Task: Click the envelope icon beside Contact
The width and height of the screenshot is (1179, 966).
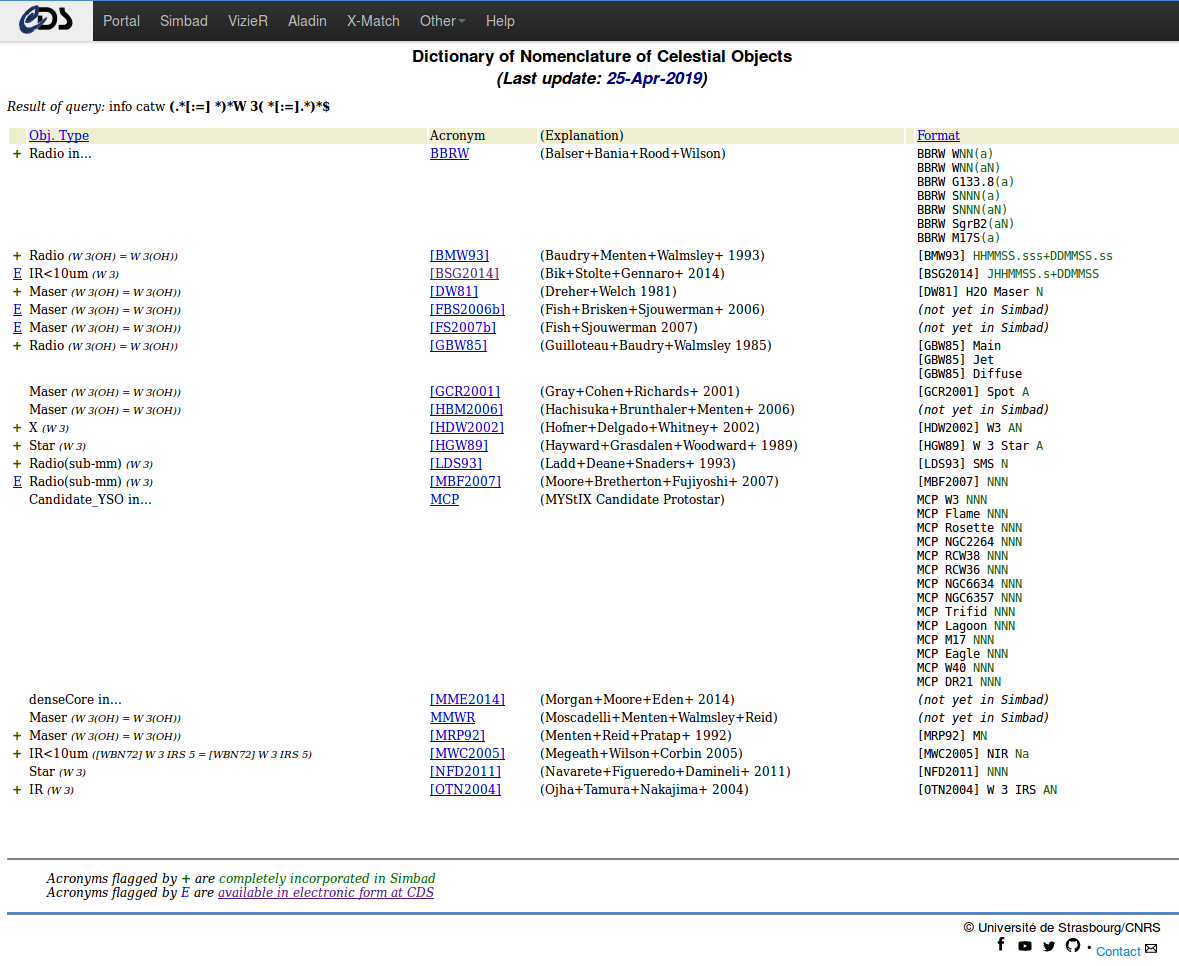Action: click(1151, 949)
